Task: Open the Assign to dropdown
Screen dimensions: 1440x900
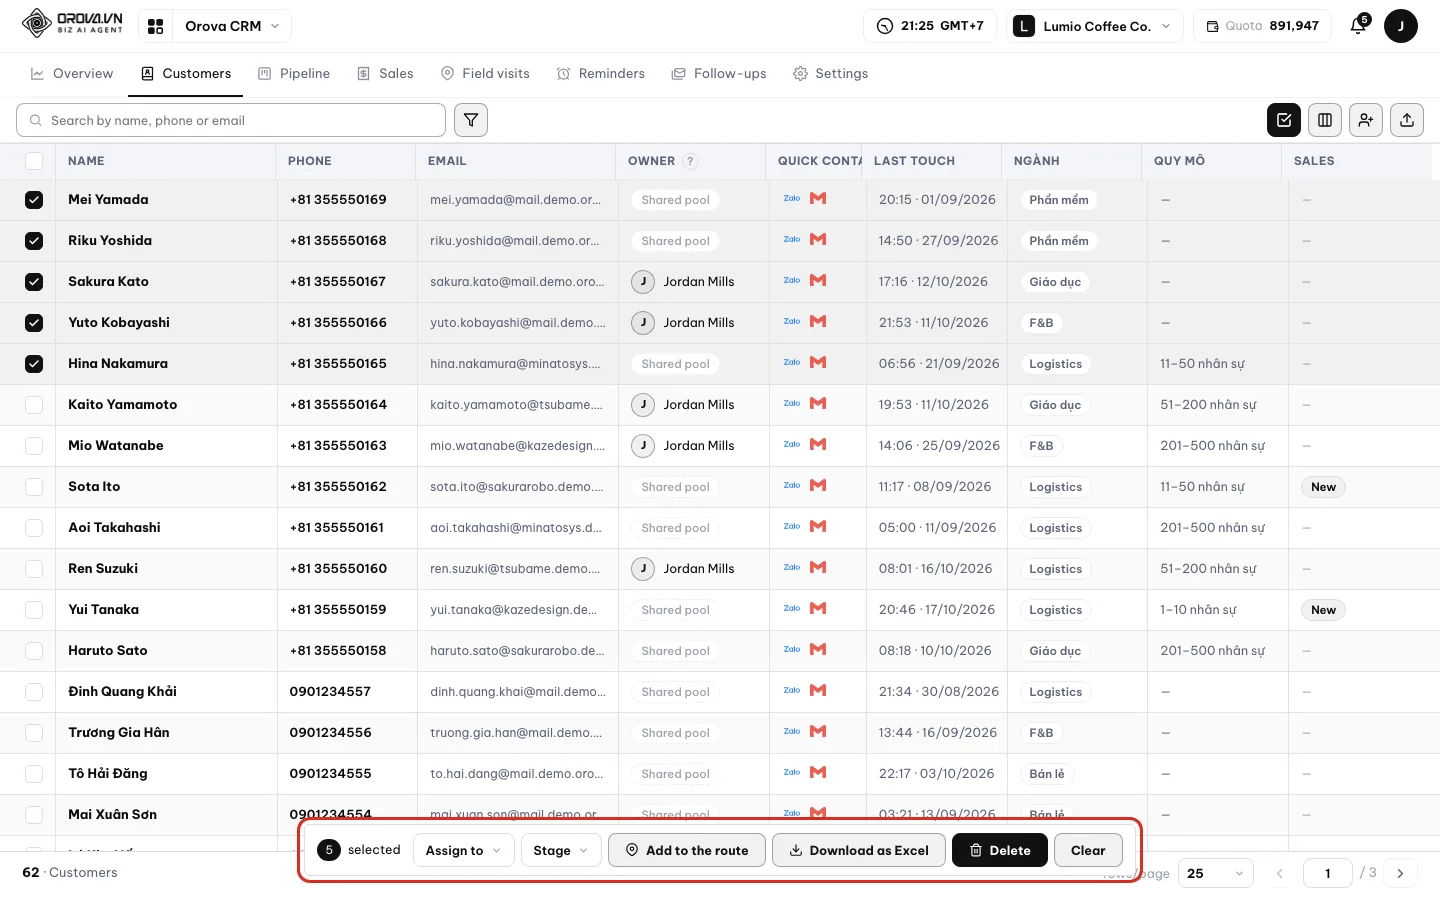Action: 464,850
